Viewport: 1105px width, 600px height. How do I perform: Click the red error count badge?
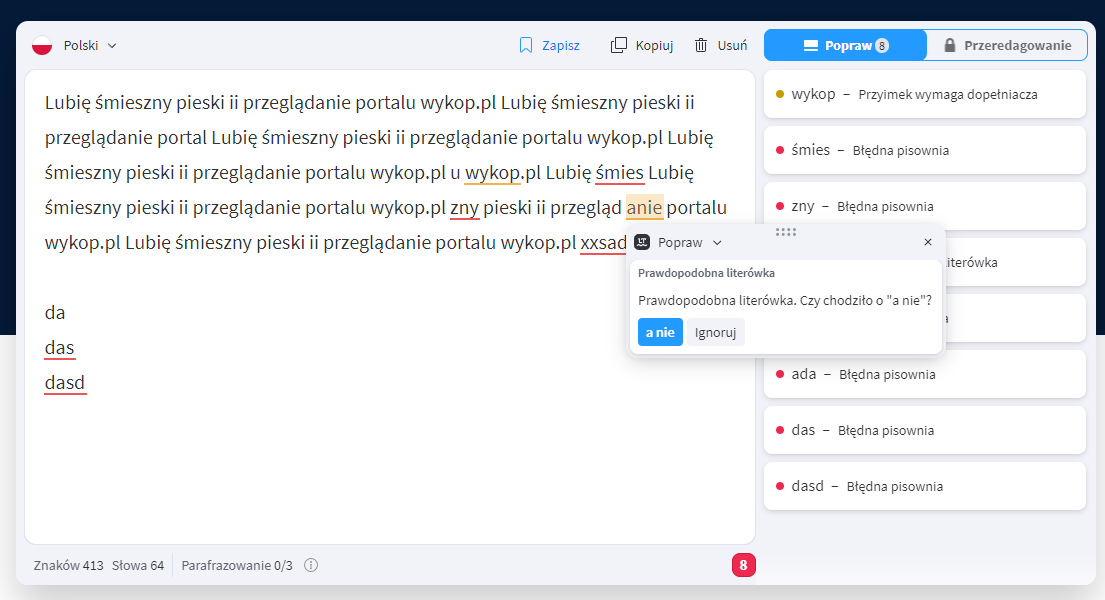click(743, 565)
